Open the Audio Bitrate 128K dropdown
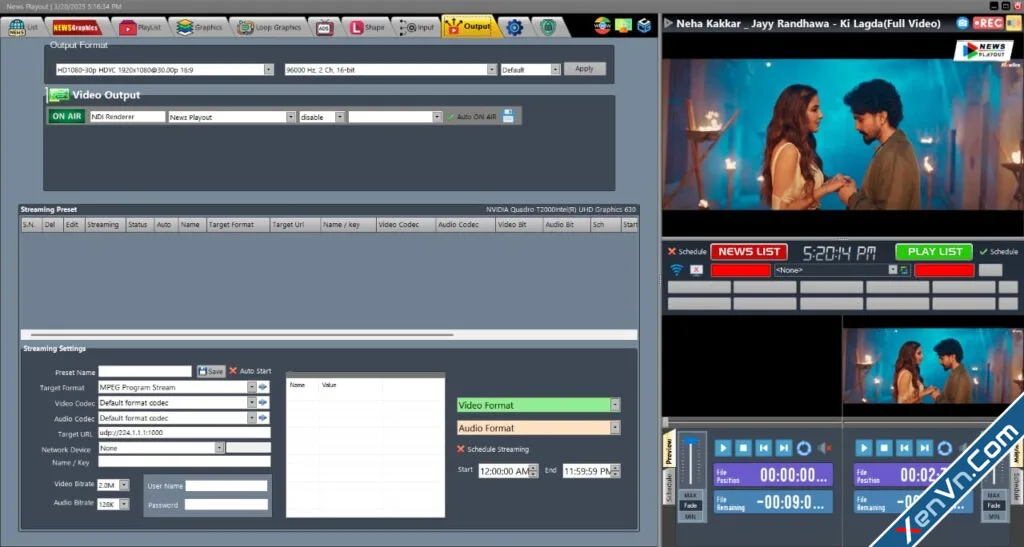This screenshot has width=1024, height=547. [x=124, y=504]
